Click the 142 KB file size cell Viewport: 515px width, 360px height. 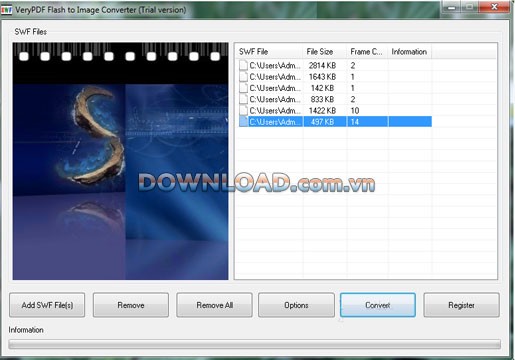(x=322, y=88)
